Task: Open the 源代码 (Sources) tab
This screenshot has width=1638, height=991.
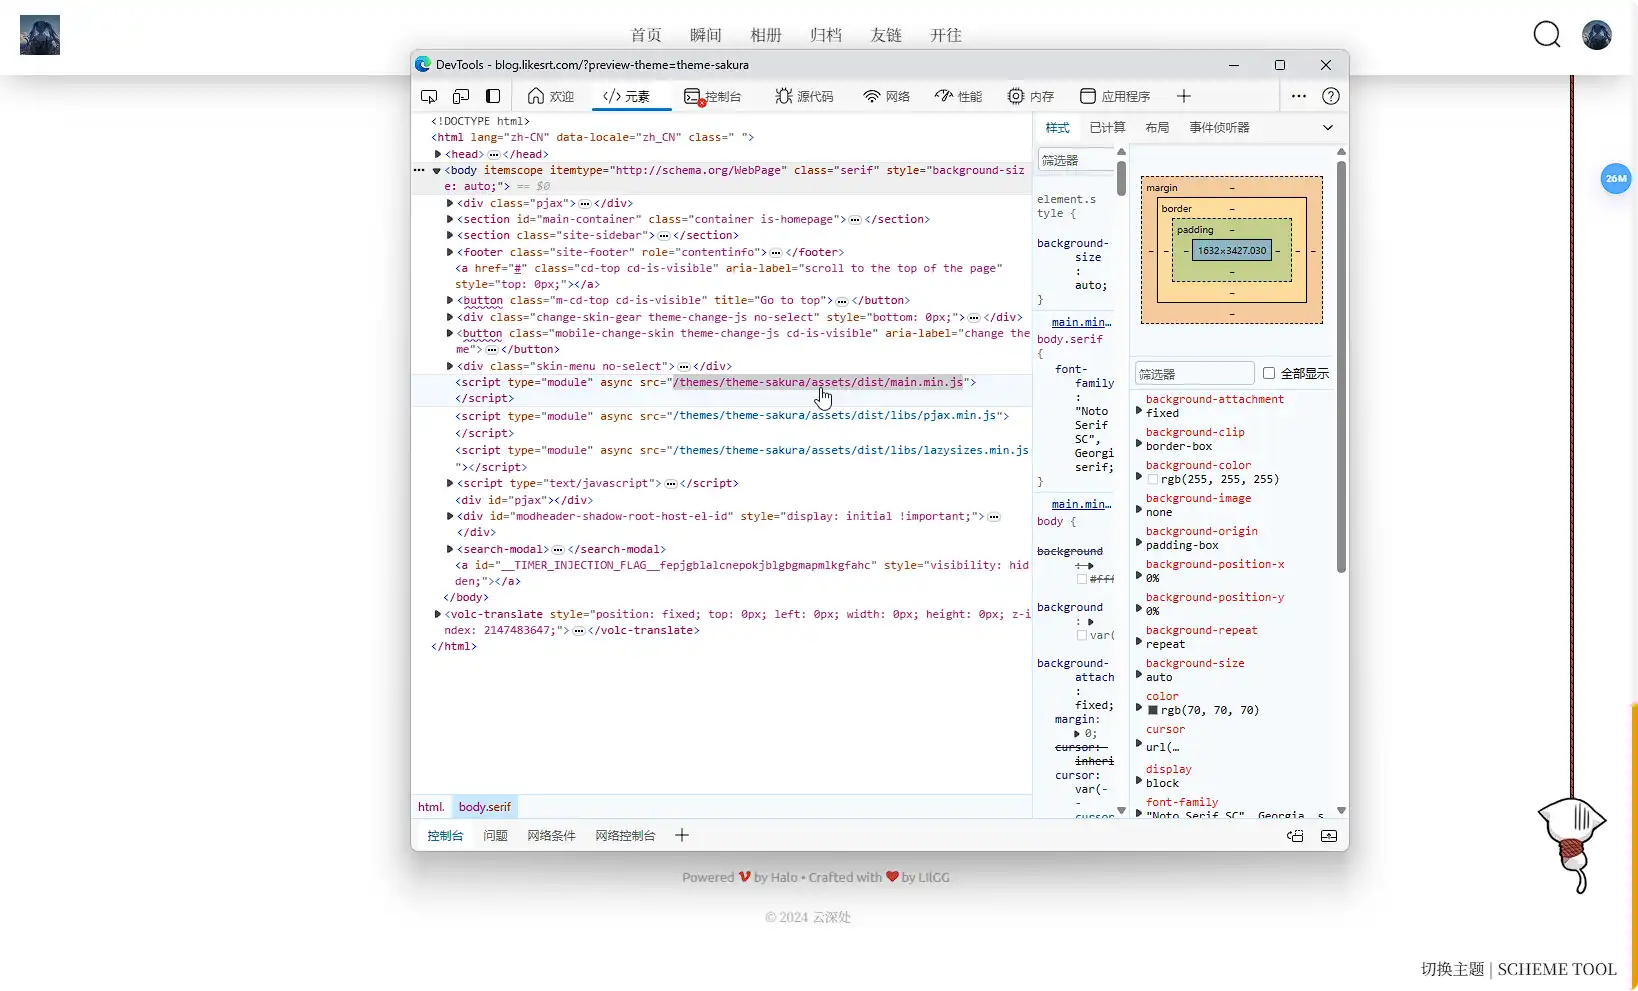Action: point(804,96)
